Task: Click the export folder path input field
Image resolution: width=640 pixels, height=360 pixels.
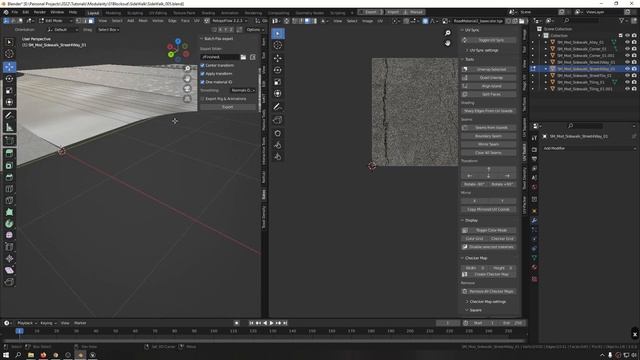Action: [220, 57]
